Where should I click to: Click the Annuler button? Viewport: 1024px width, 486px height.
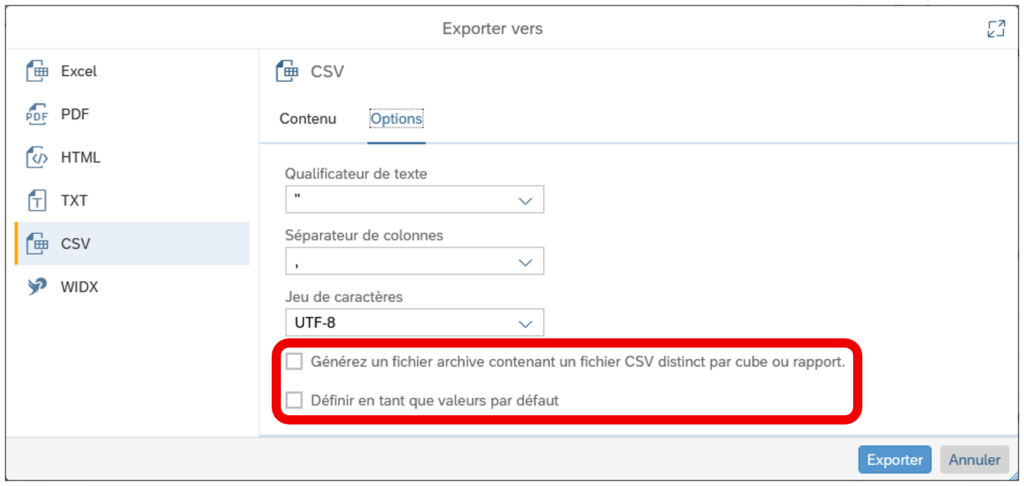point(974,460)
